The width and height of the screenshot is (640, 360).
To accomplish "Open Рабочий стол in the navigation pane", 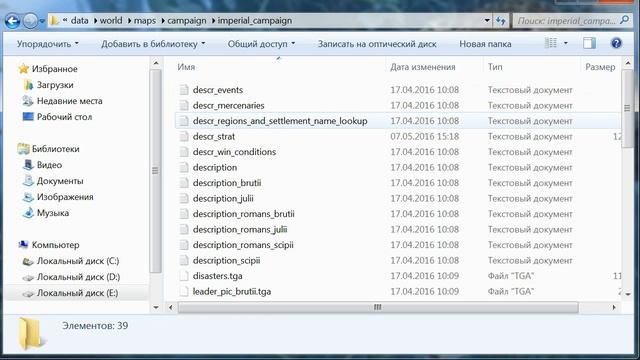I will coord(64,117).
